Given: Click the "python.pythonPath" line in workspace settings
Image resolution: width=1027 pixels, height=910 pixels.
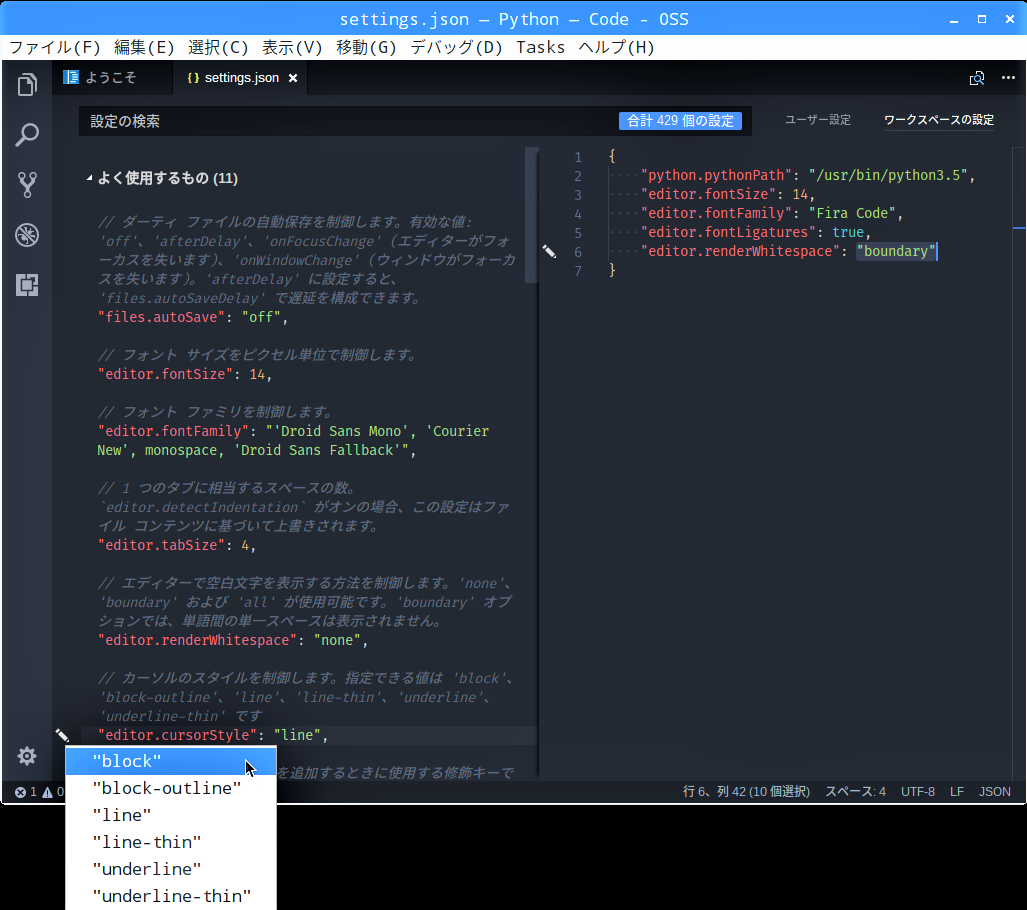Looking at the screenshot, I should [808, 176].
